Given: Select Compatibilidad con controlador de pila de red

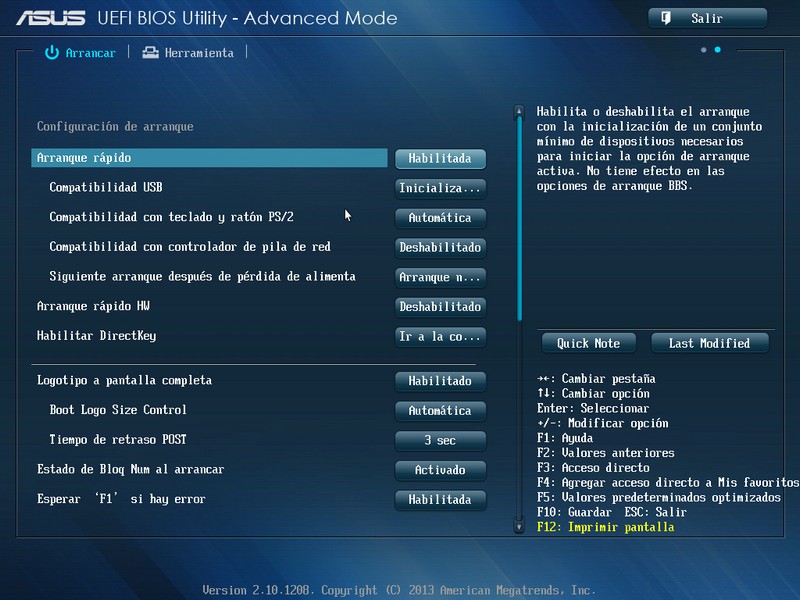Looking at the screenshot, I should (x=190, y=246).
